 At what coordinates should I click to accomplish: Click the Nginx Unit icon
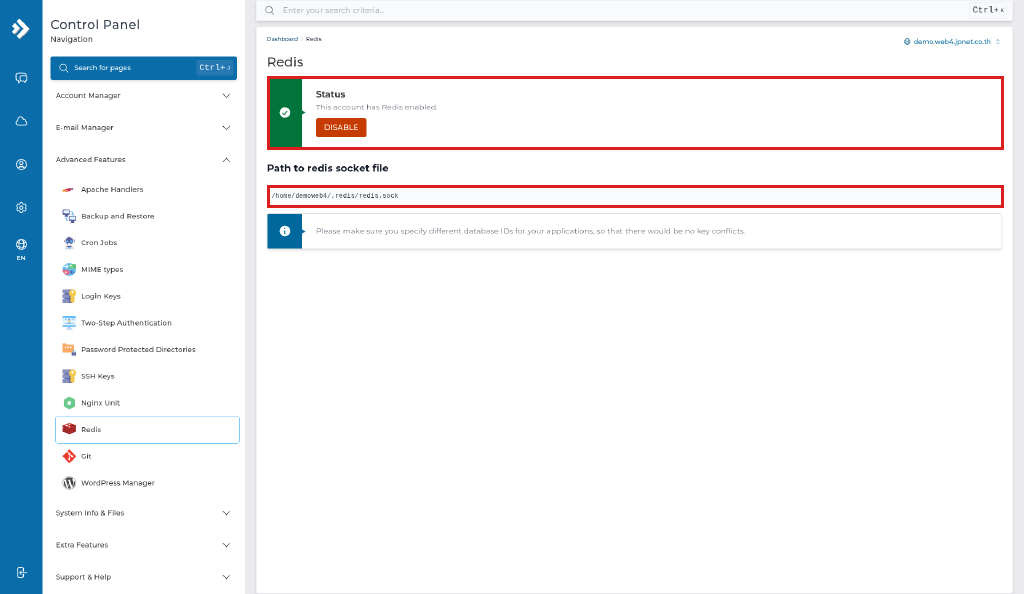(x=69, y=403)
